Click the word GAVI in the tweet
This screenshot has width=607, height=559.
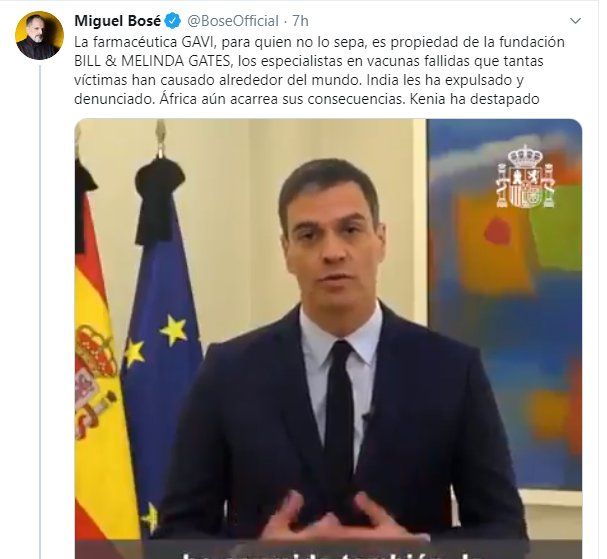click(x=197, y=42)
